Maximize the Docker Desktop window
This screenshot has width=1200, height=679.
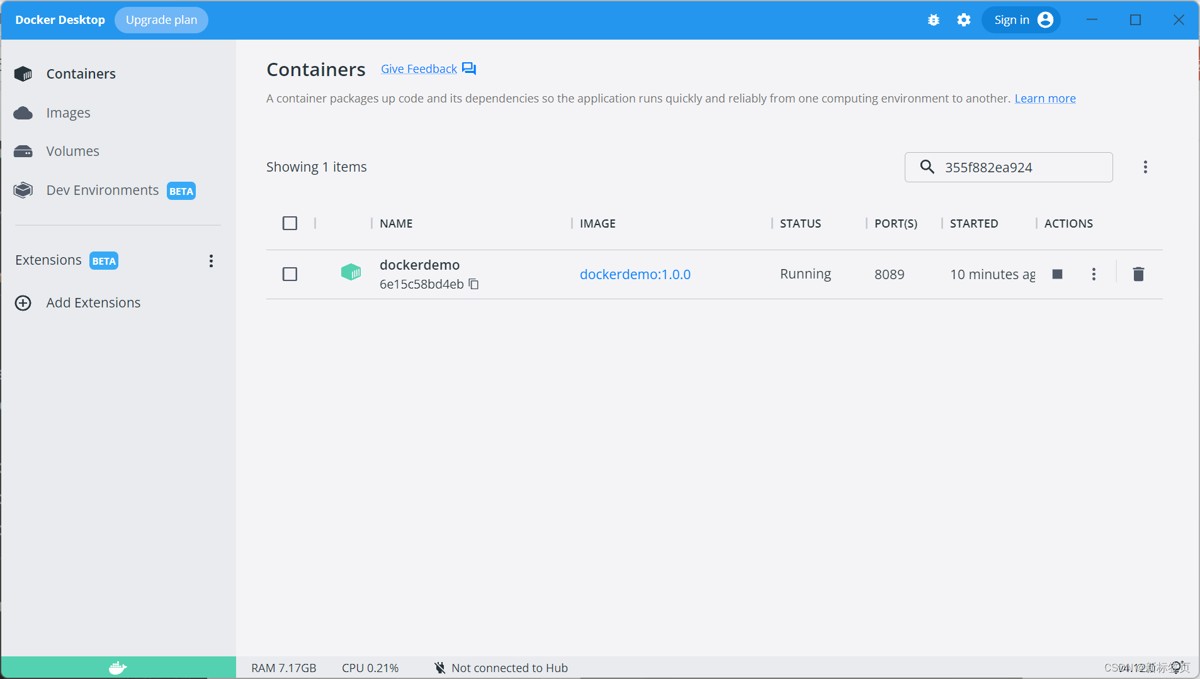[x=1135, y=20]
